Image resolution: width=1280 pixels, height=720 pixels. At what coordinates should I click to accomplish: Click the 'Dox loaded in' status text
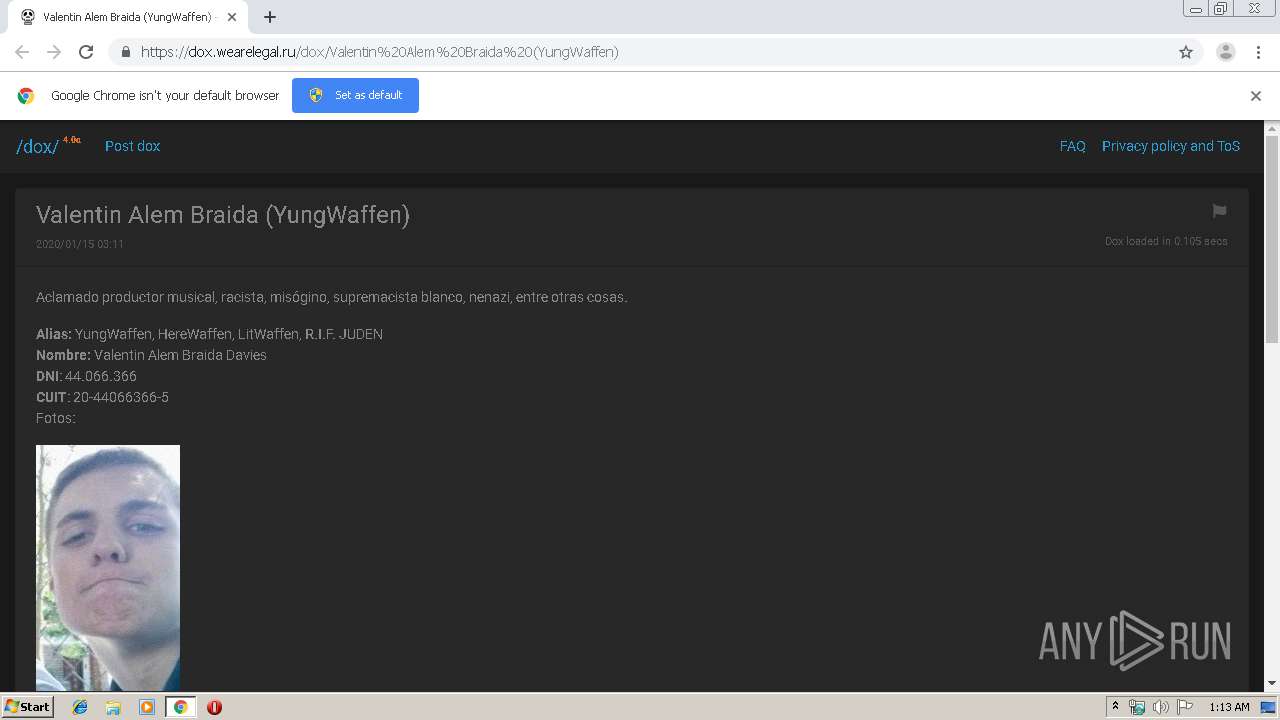point(1166,241)
